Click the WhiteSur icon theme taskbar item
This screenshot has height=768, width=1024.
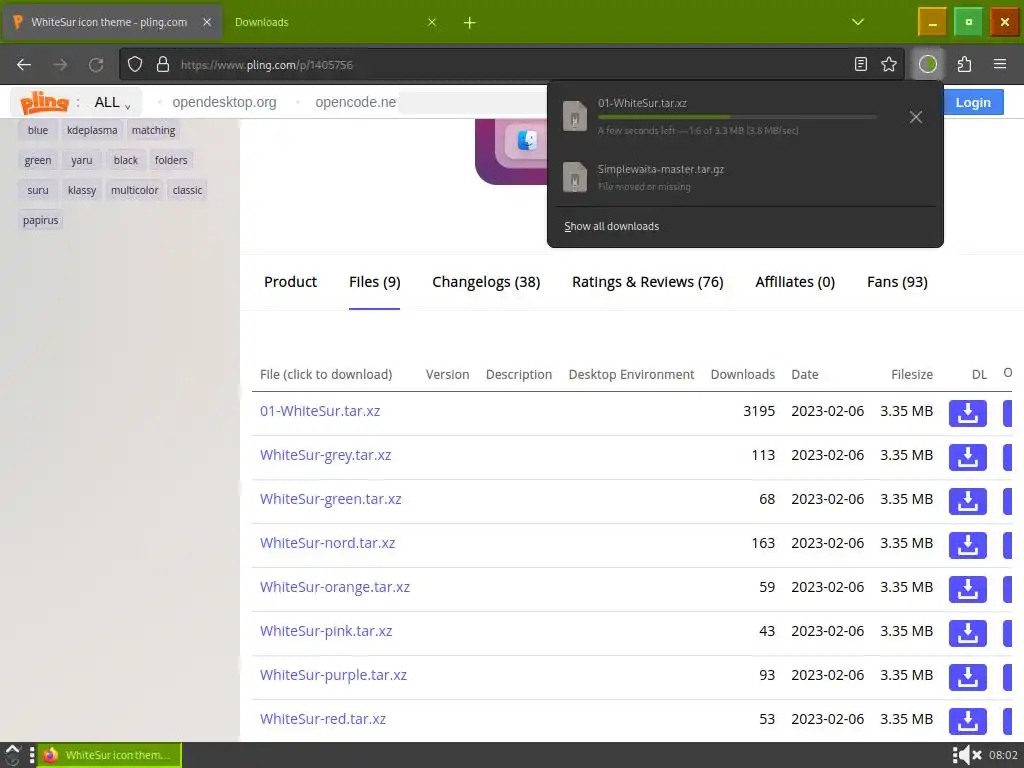[x=110, y=755]
